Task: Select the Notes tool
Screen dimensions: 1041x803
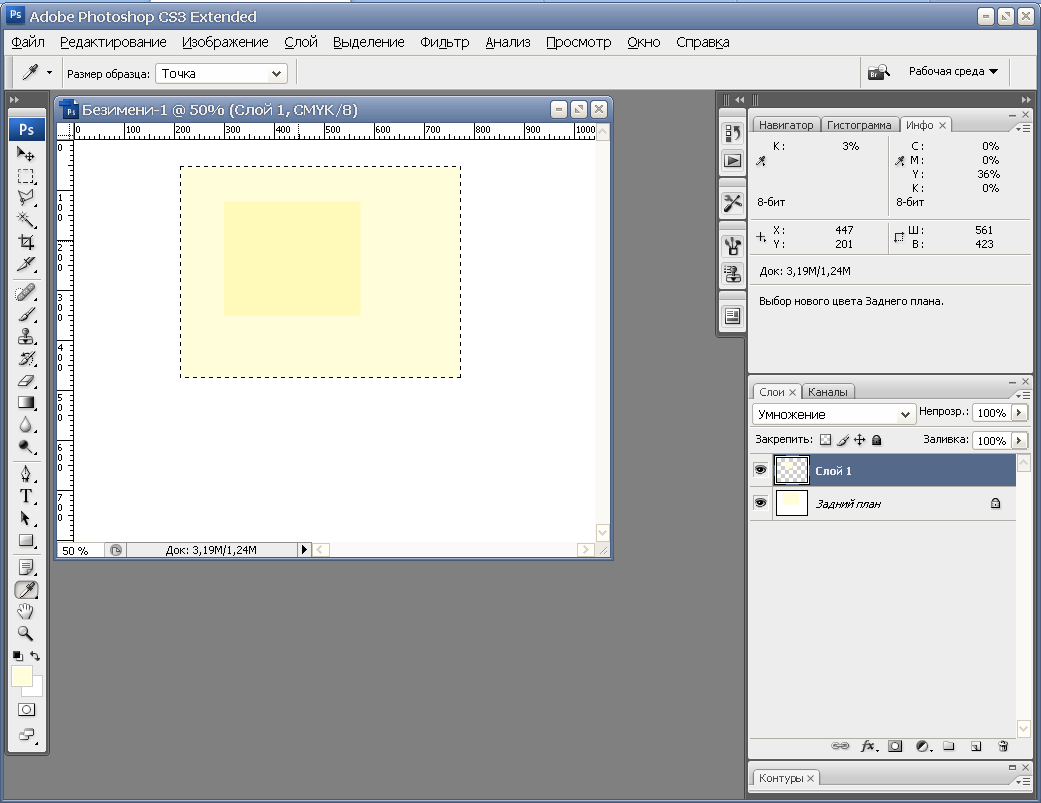Action: pos(26,567)
